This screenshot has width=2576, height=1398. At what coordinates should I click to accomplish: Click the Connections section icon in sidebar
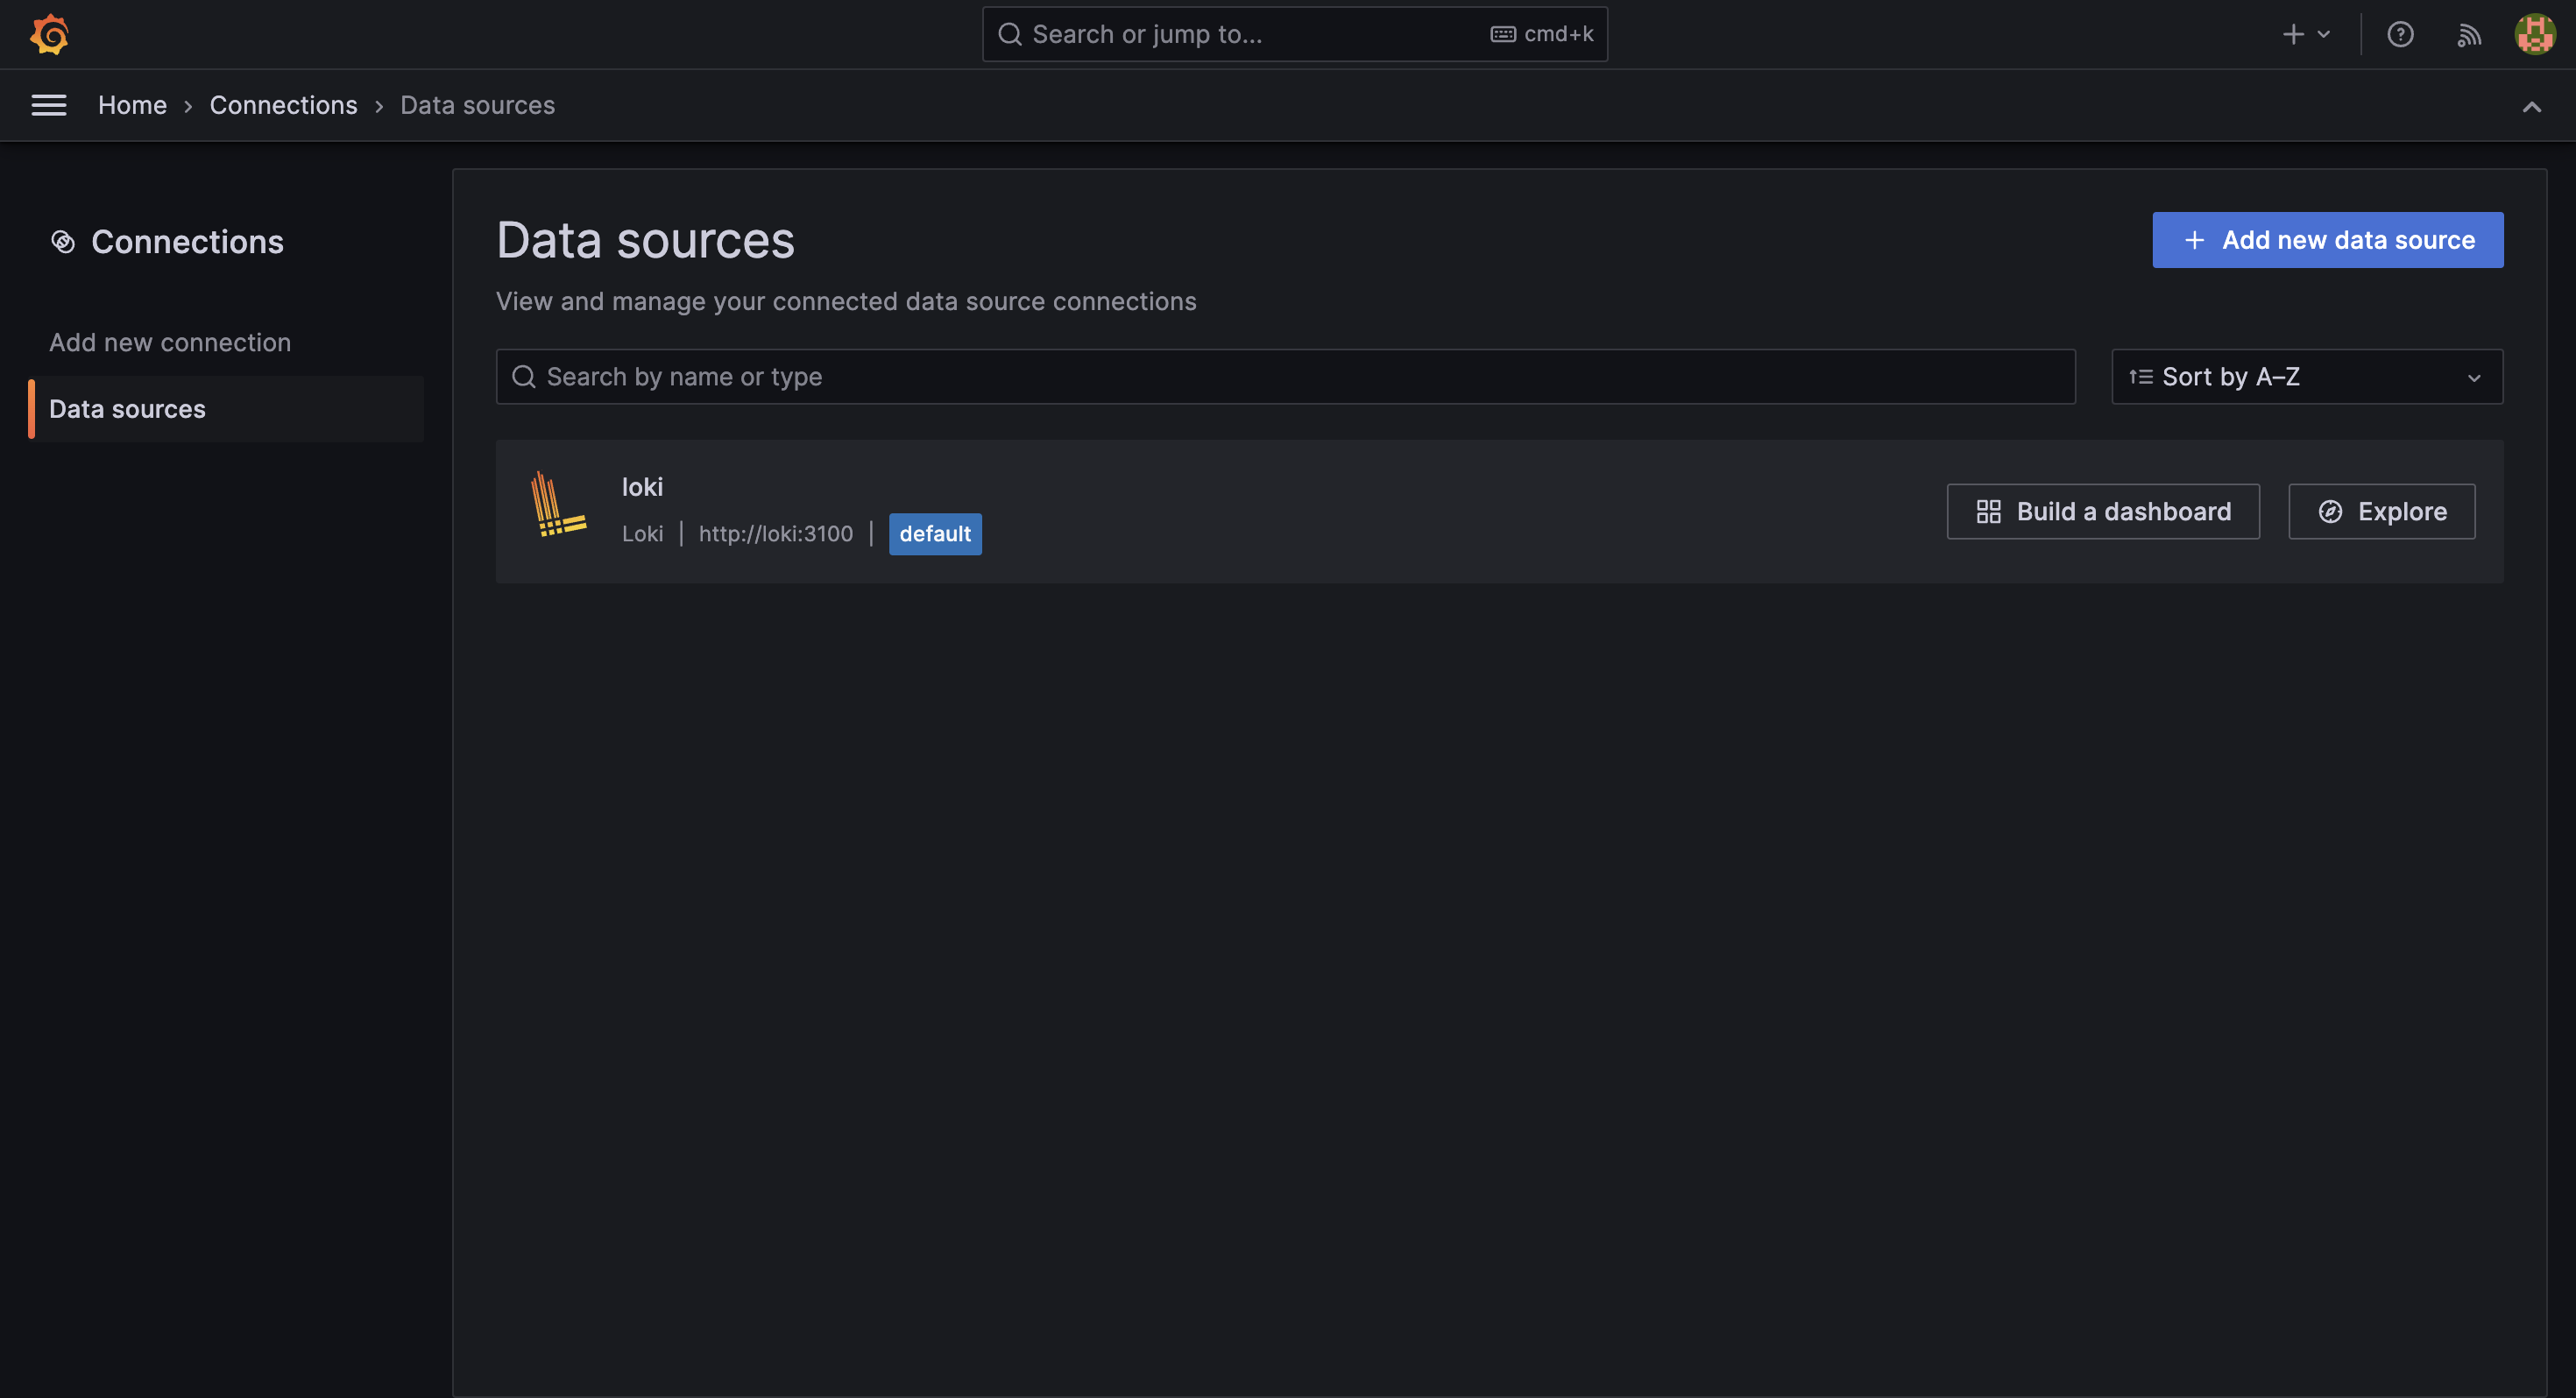(63, 242)
